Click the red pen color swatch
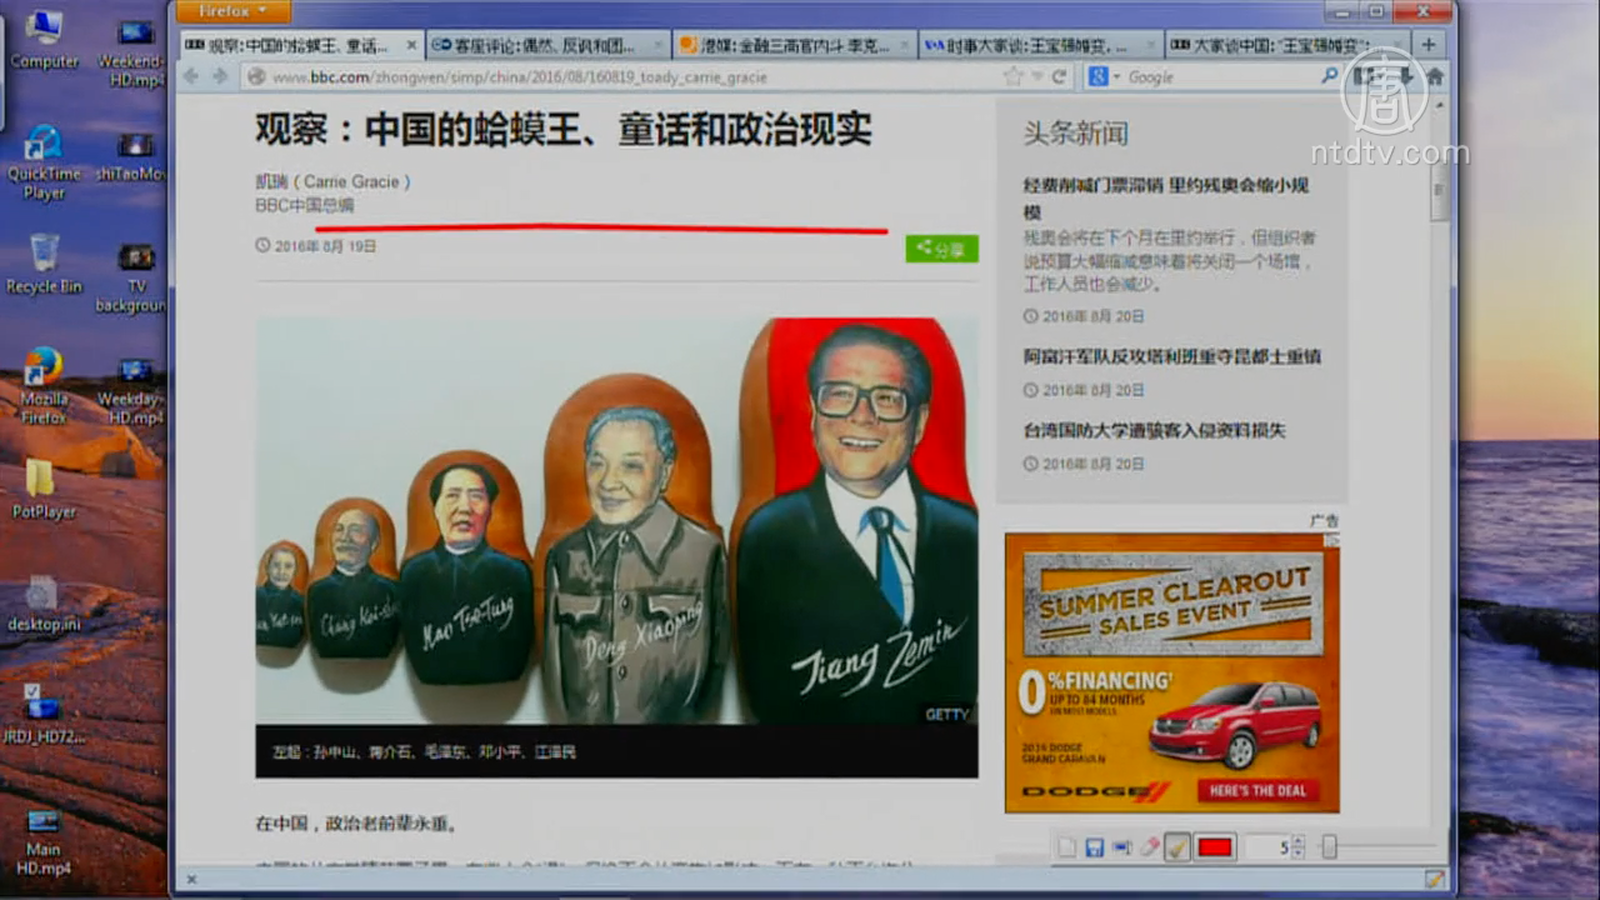The width and height of the screenshot is (1600, 900). 1214,848
